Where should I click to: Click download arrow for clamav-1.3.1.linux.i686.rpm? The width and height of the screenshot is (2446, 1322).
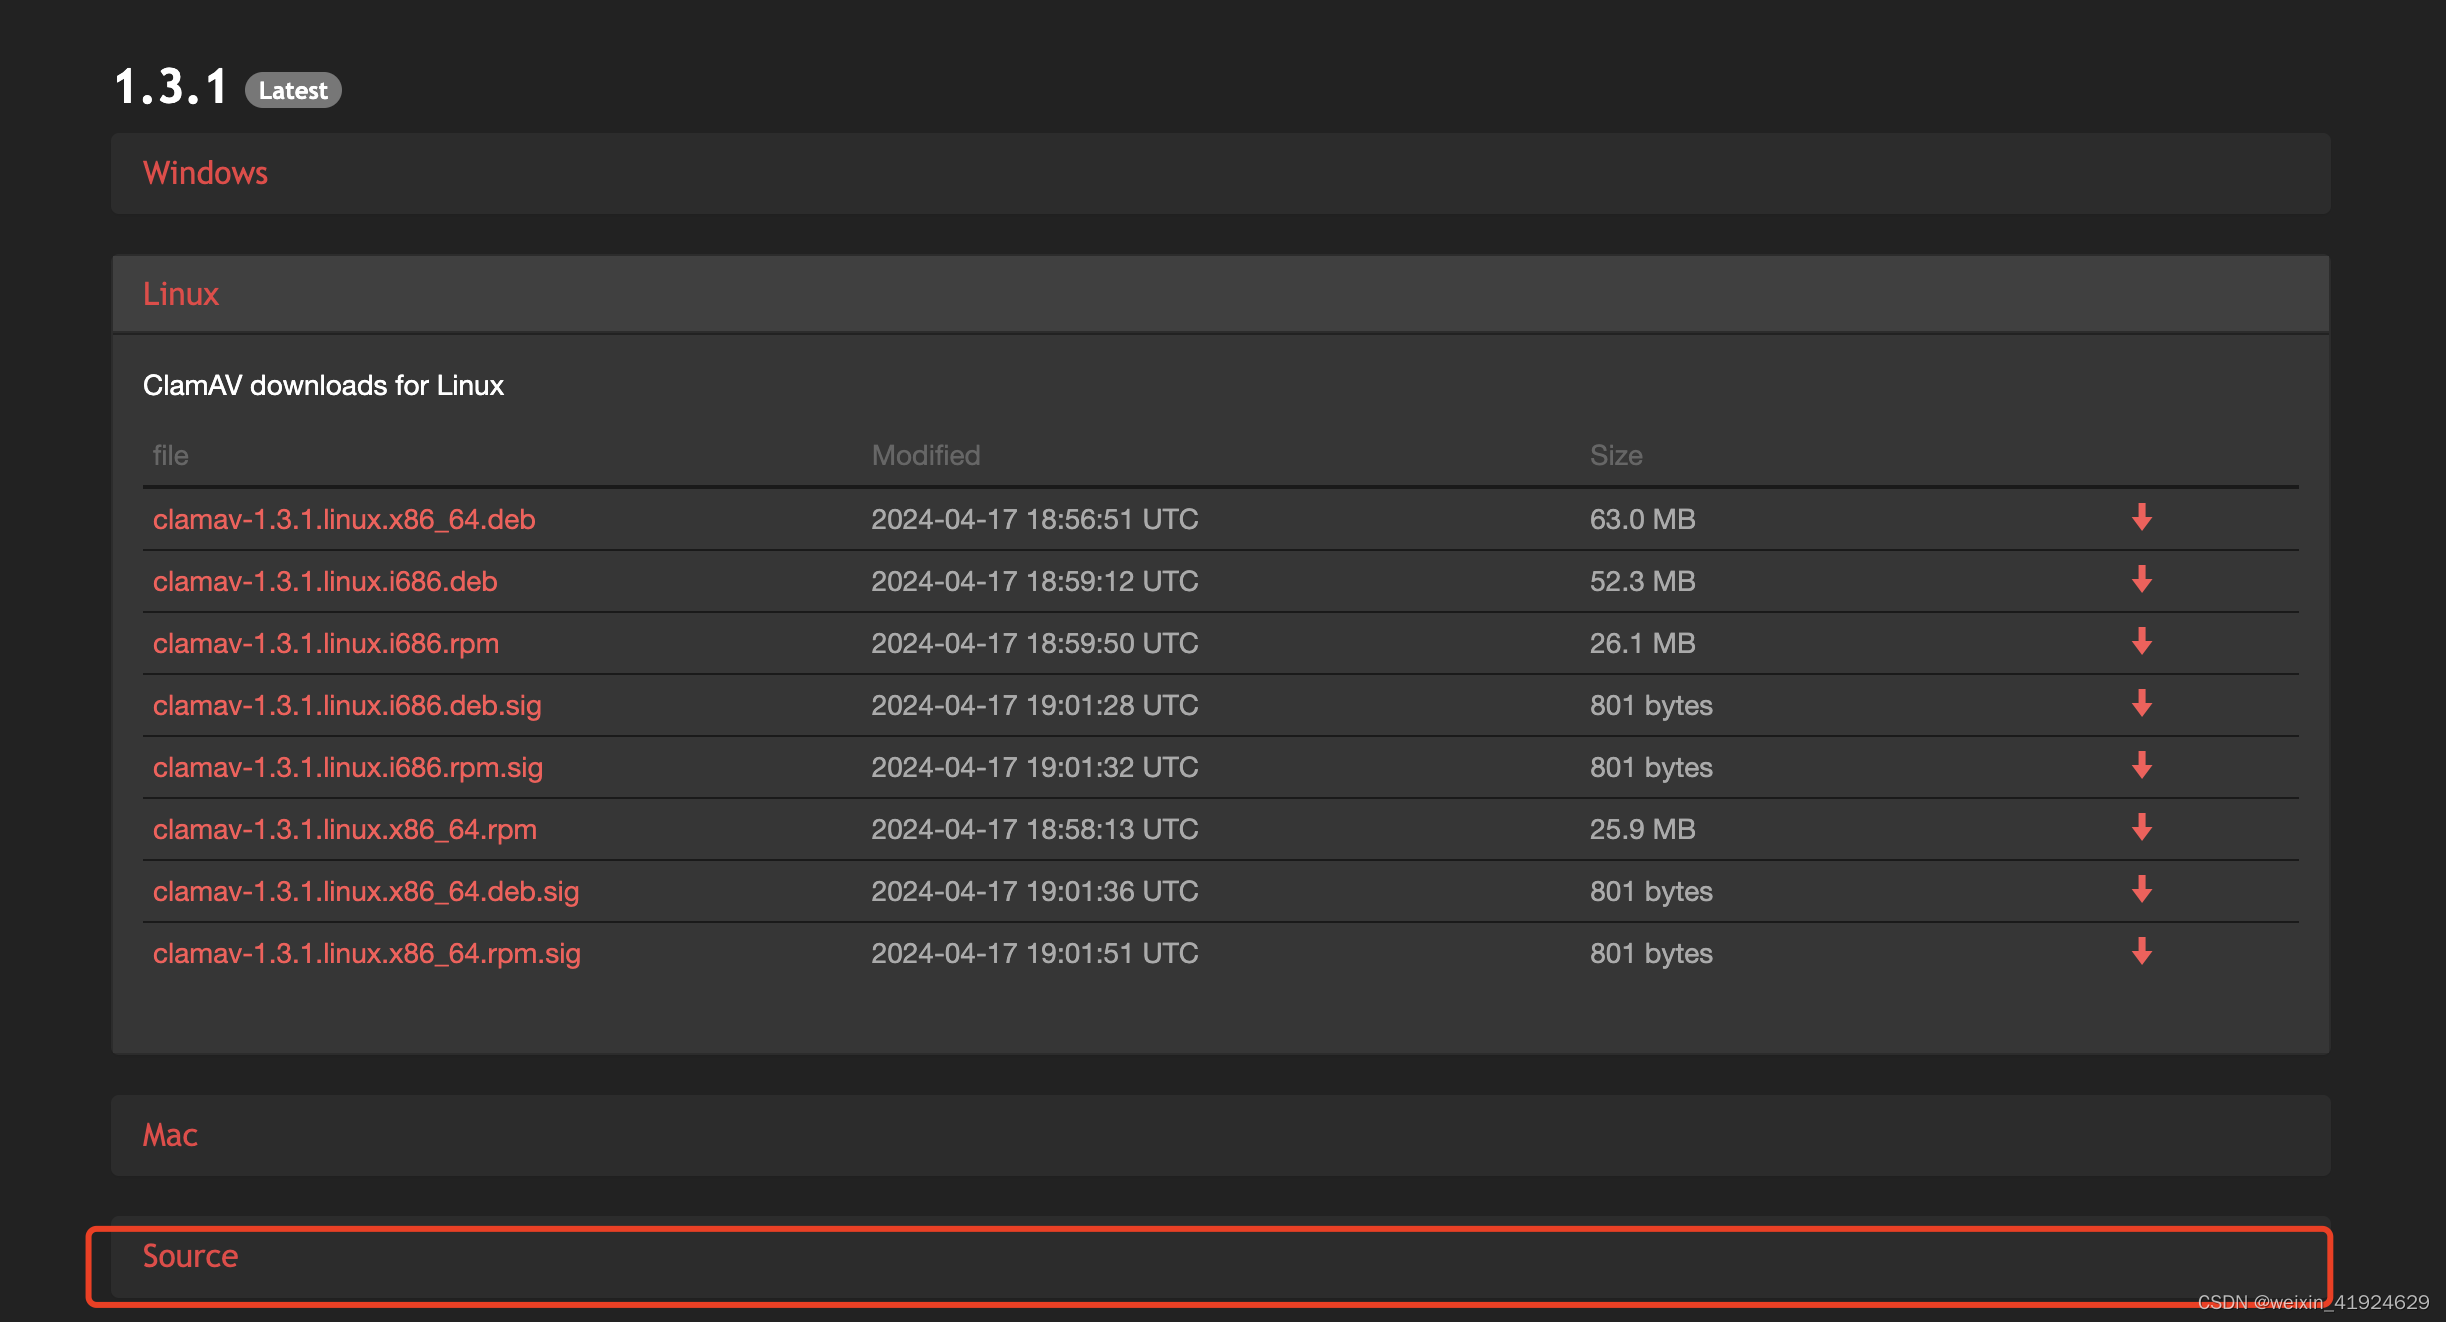pos(2141,642)
